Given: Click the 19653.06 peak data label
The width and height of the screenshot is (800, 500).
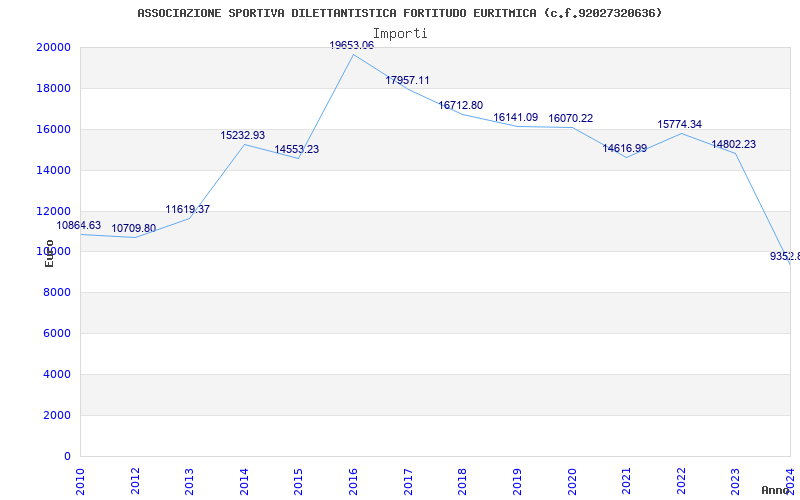Looking at the screenshot, I should point(352,45).
